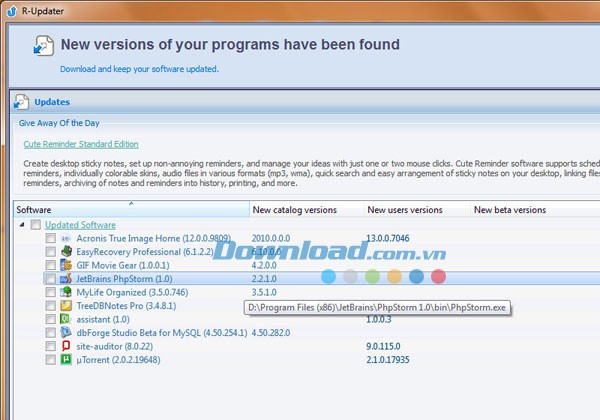600x420 pixels.
Task: Click users version 9.0.115.0
Action: [383, 346]
